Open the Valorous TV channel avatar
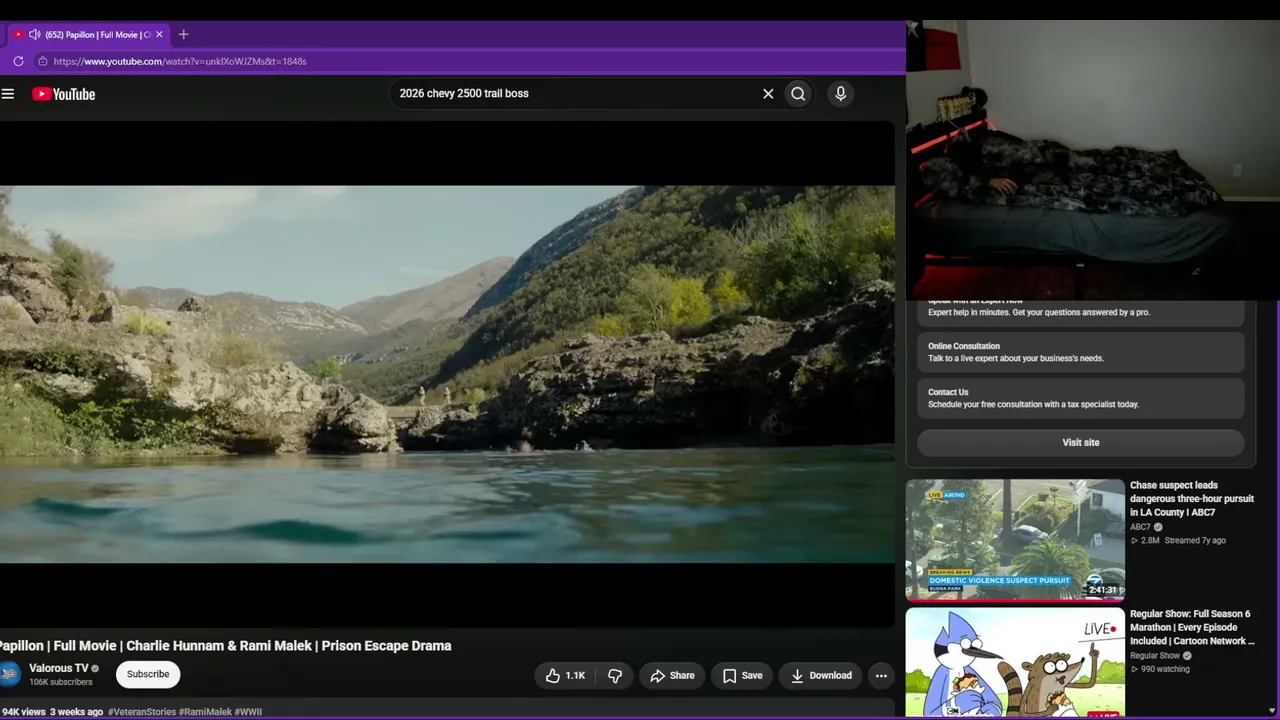Image resolution: width=1280 pixels, height=720 pixels. (x=9, y=674)
